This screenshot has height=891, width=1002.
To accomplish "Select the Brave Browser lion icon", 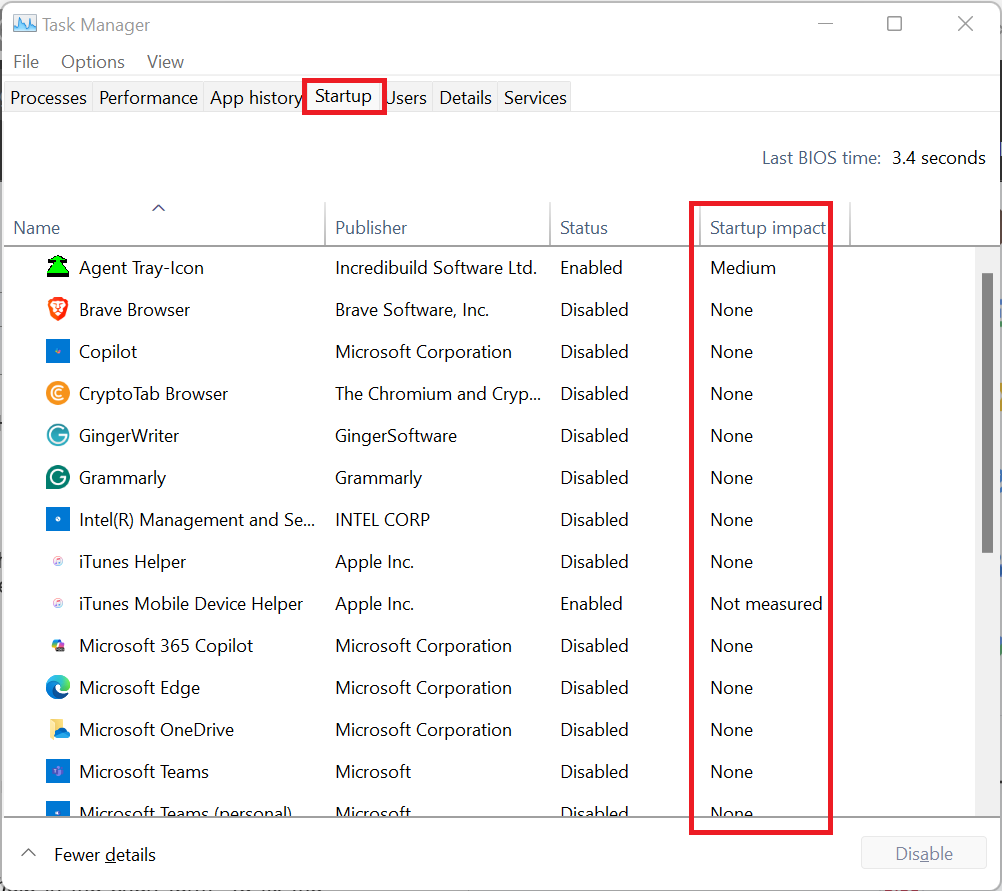I will pos(58,310).
